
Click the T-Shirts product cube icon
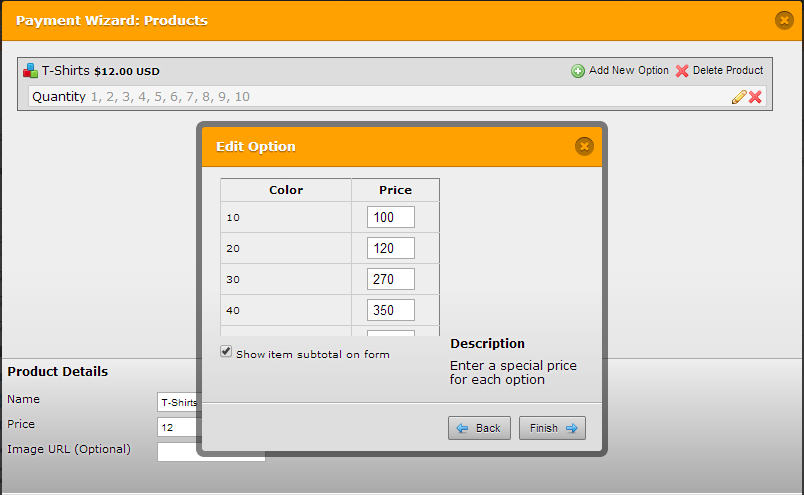pos(31,71)
